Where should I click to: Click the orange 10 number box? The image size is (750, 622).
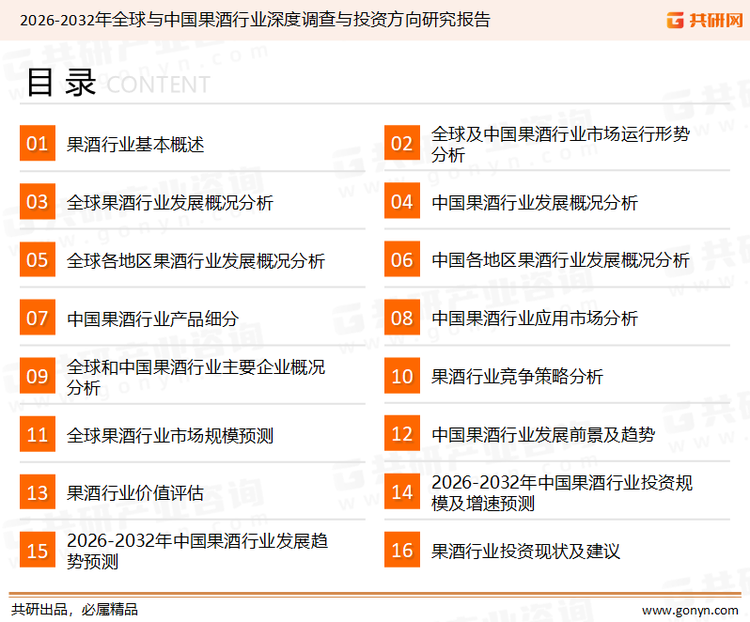point(402,376)
